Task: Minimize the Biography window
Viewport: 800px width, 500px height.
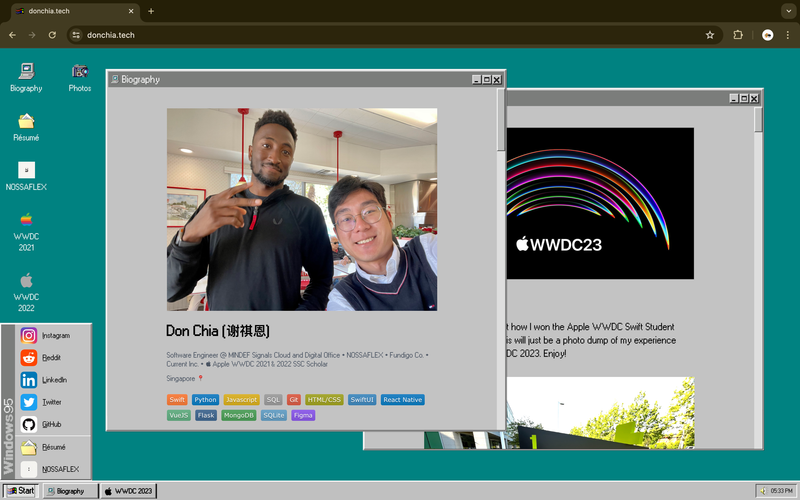Action: point(477,80)
